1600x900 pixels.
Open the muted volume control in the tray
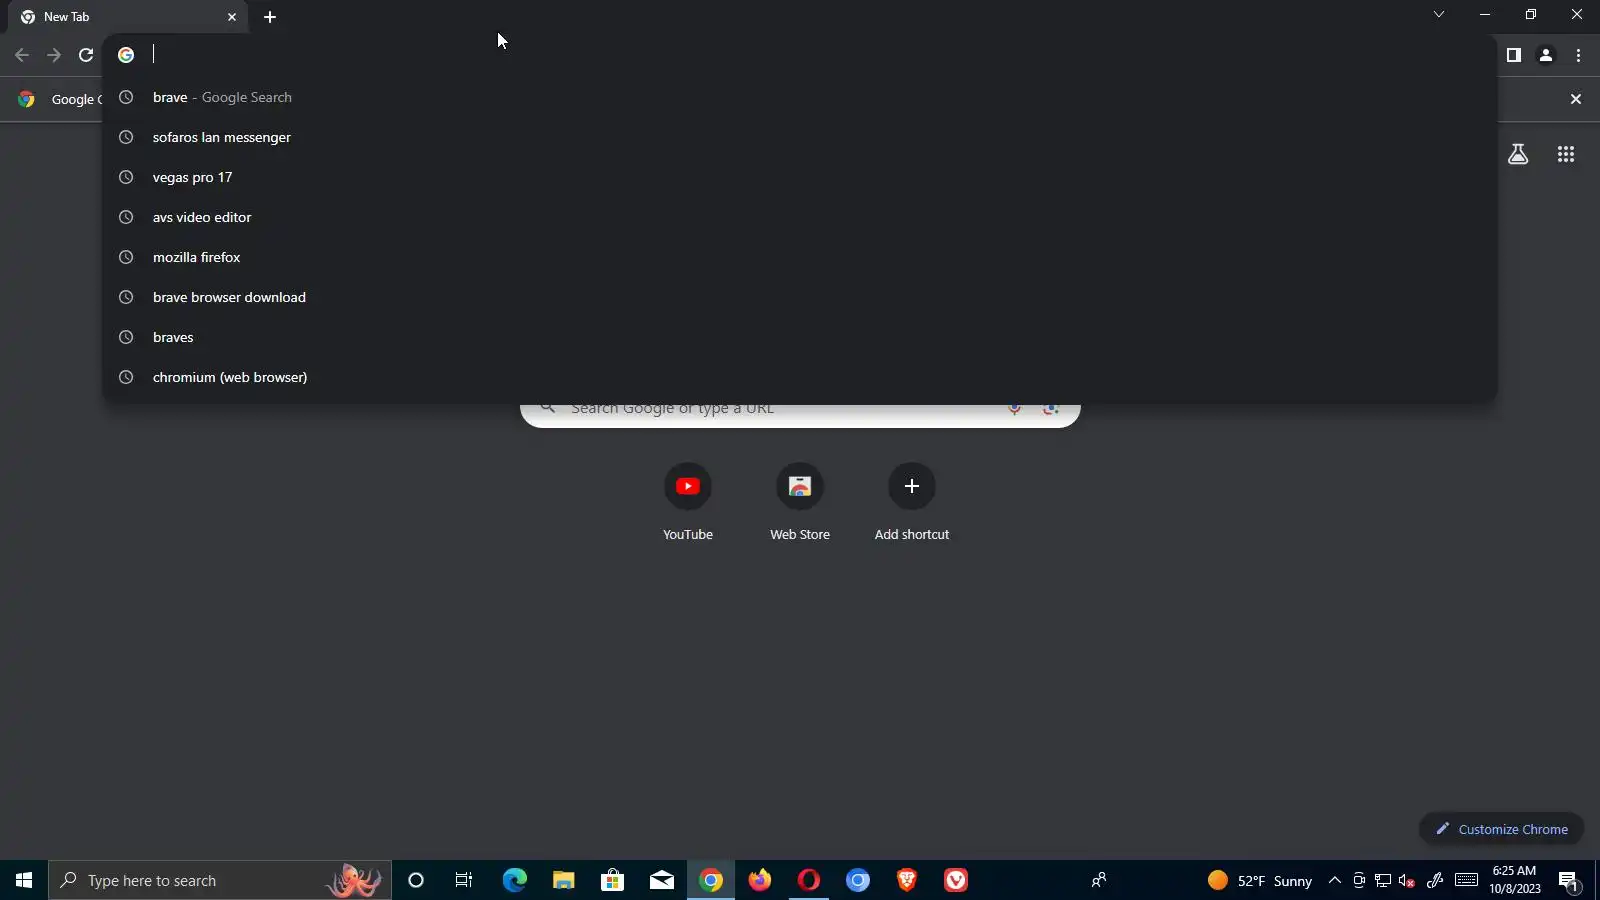[x=1406, y=880]
